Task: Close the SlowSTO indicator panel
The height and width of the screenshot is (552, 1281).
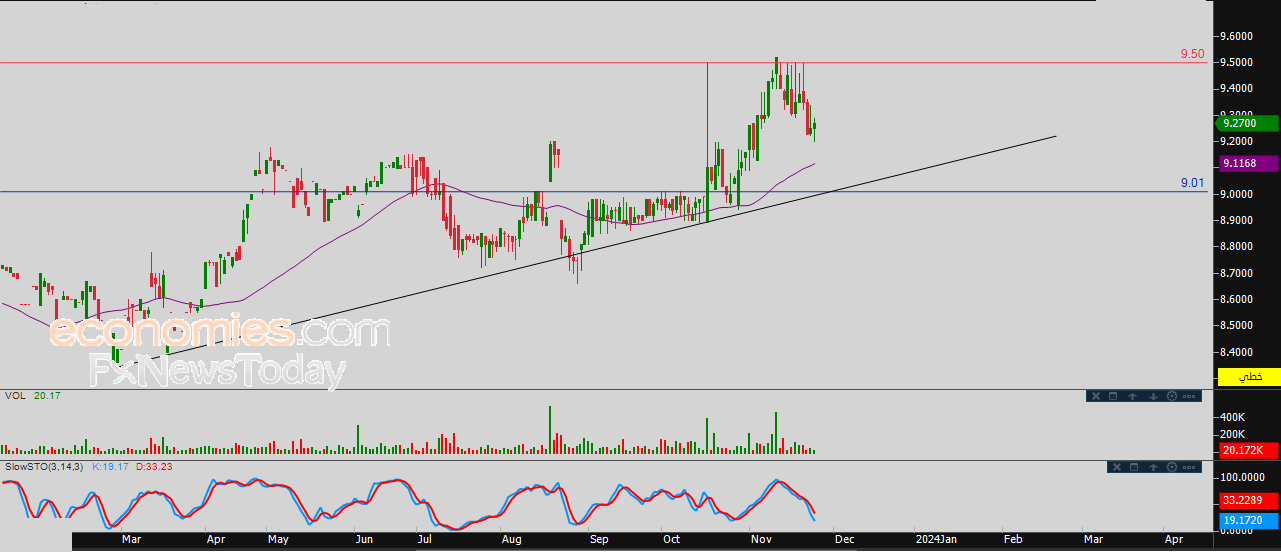Action: pos(1117,467)
